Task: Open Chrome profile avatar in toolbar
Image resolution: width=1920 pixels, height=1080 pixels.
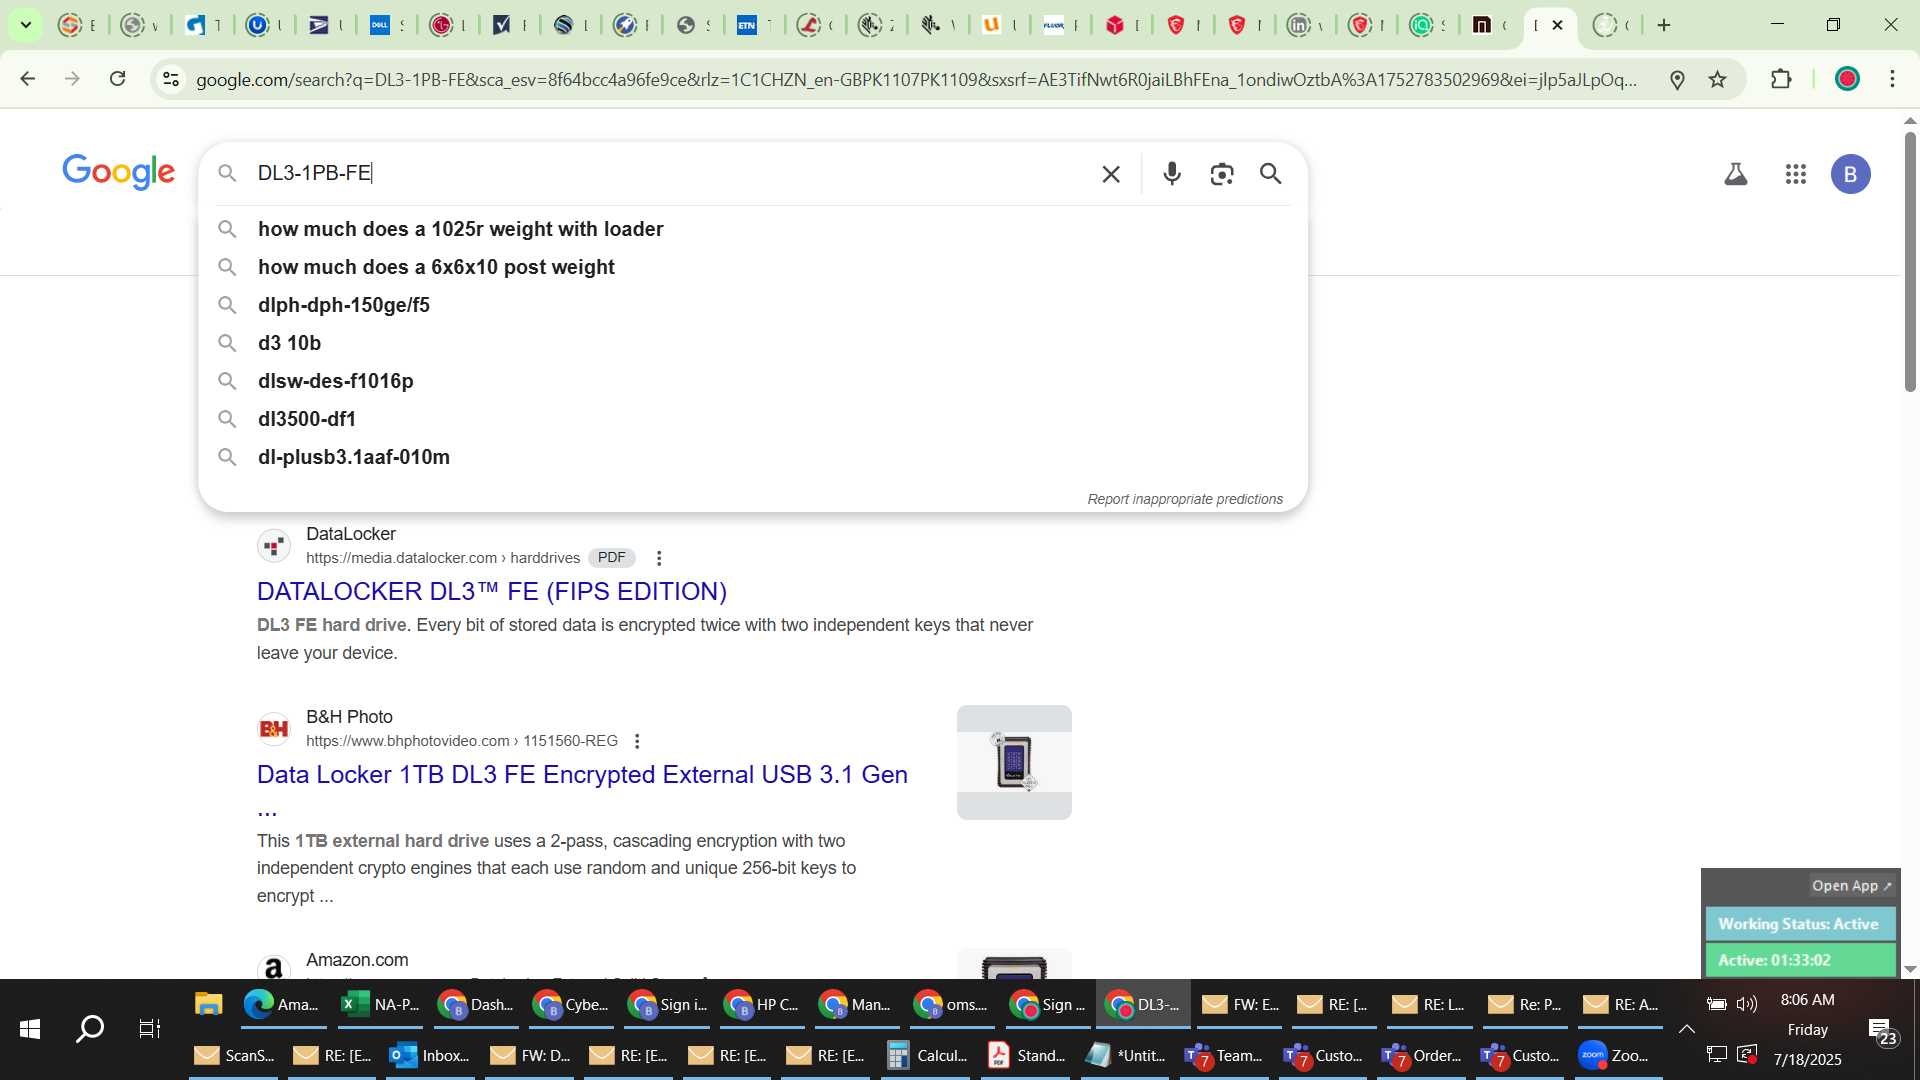Action: [x=1847, y=79]
